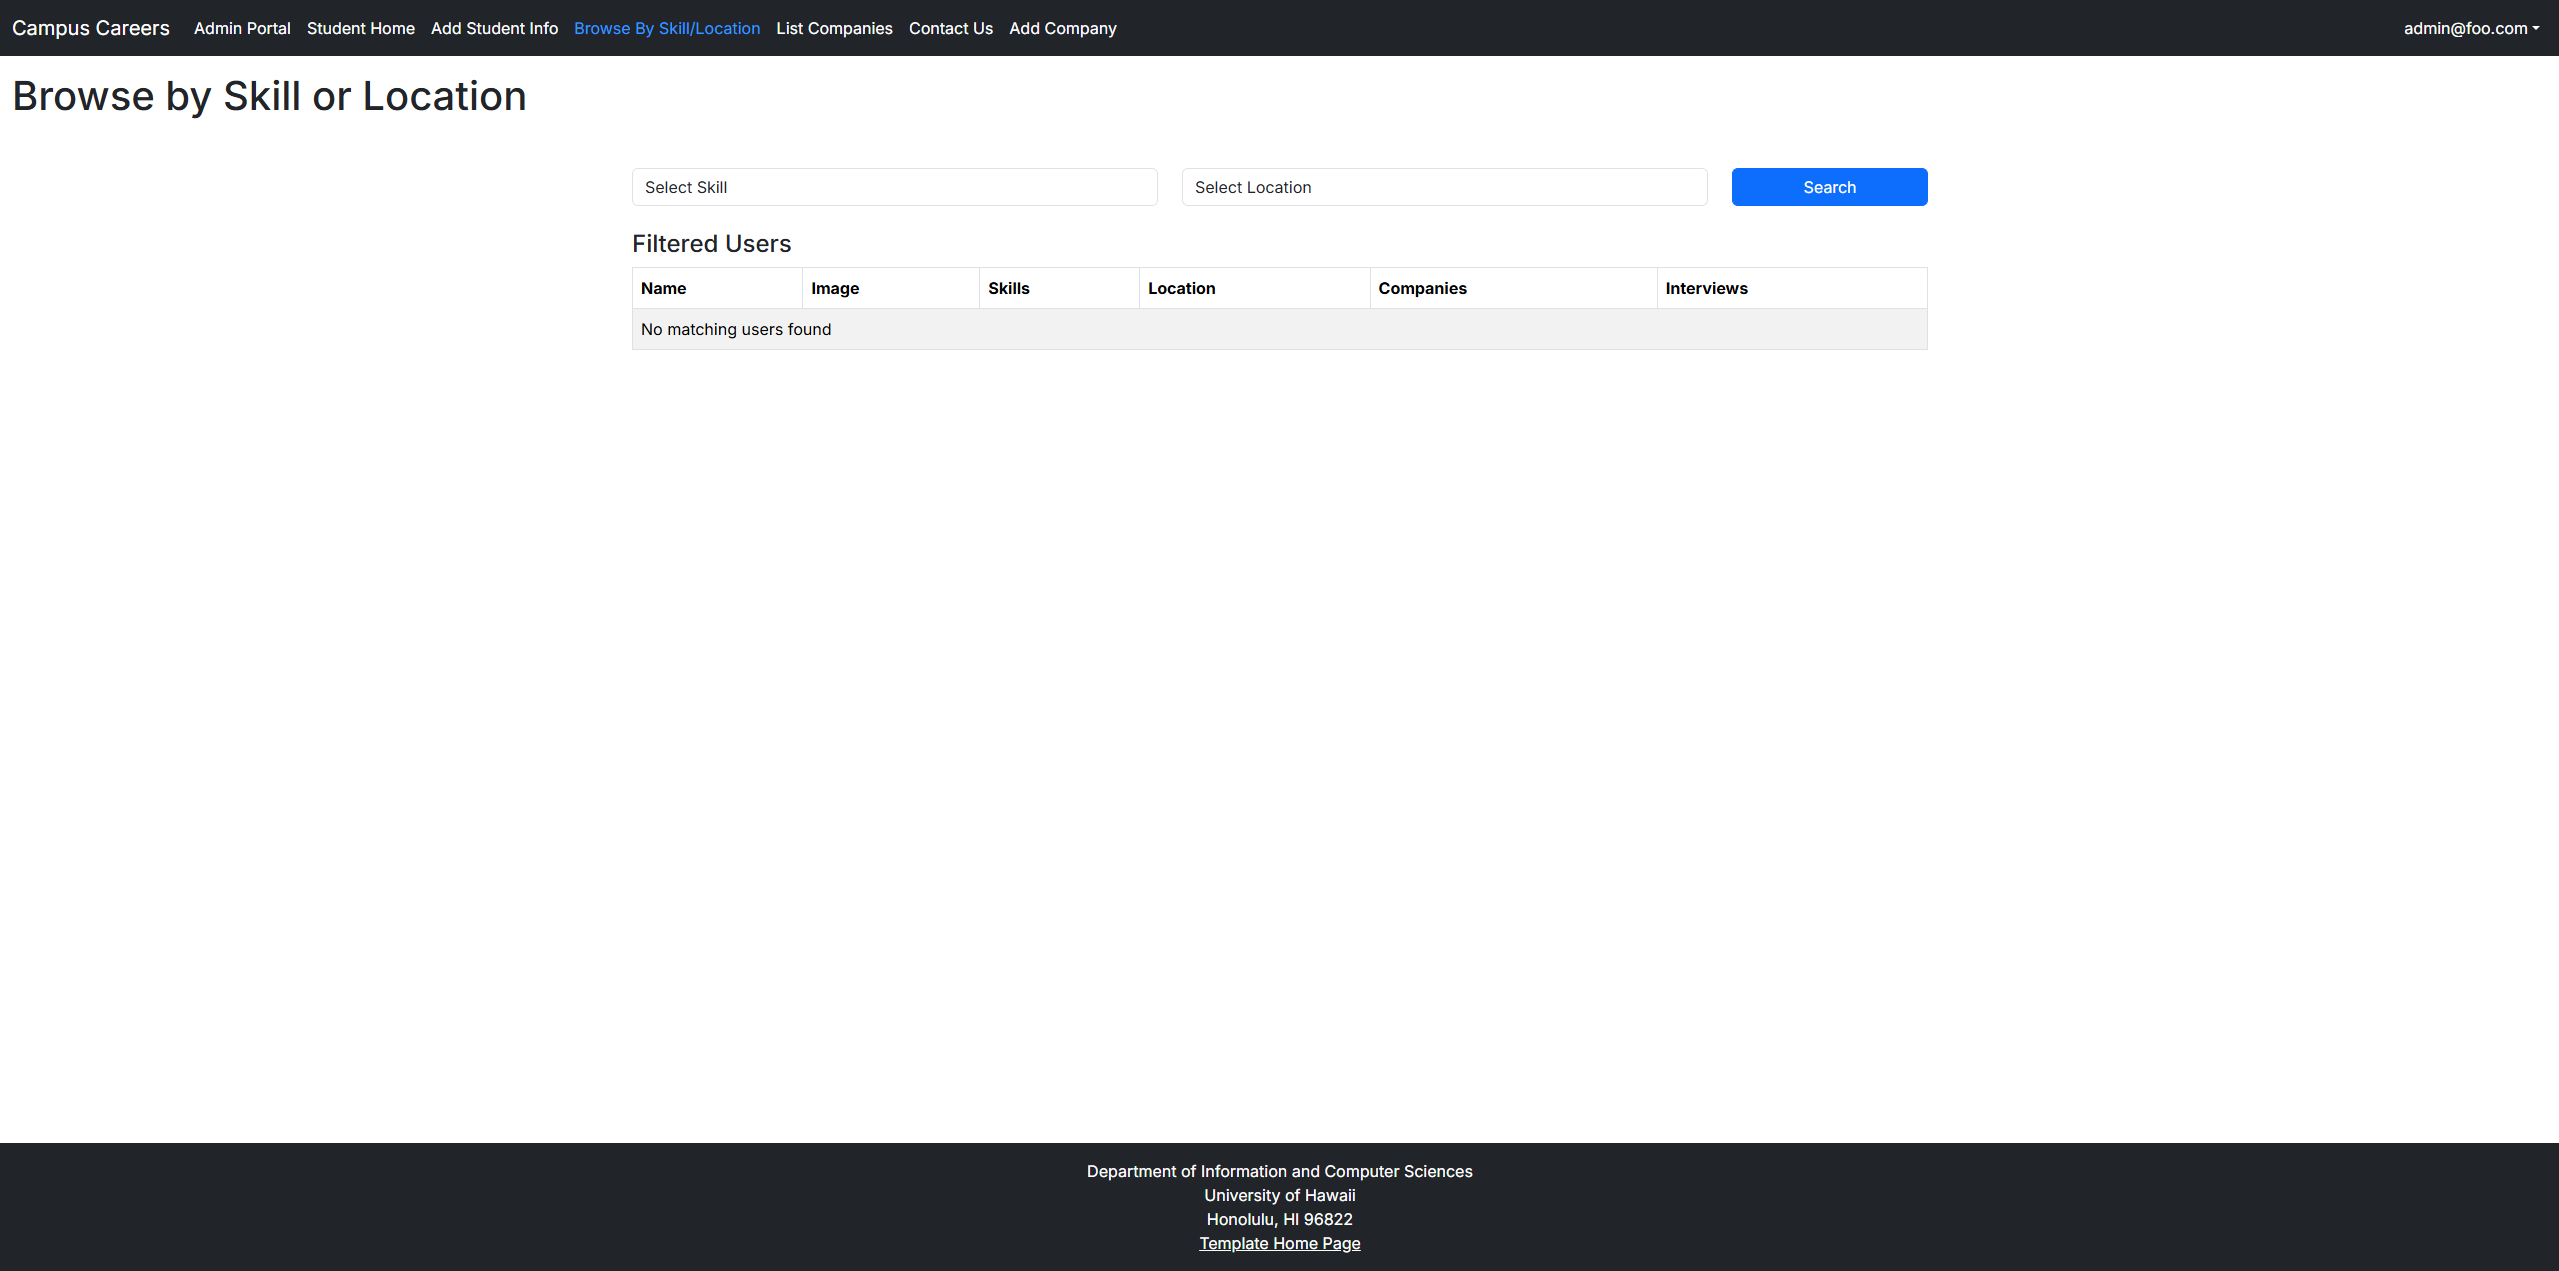Click the blue Search button
This screenshot has height=1271, width=2559.
(1828, 187)
